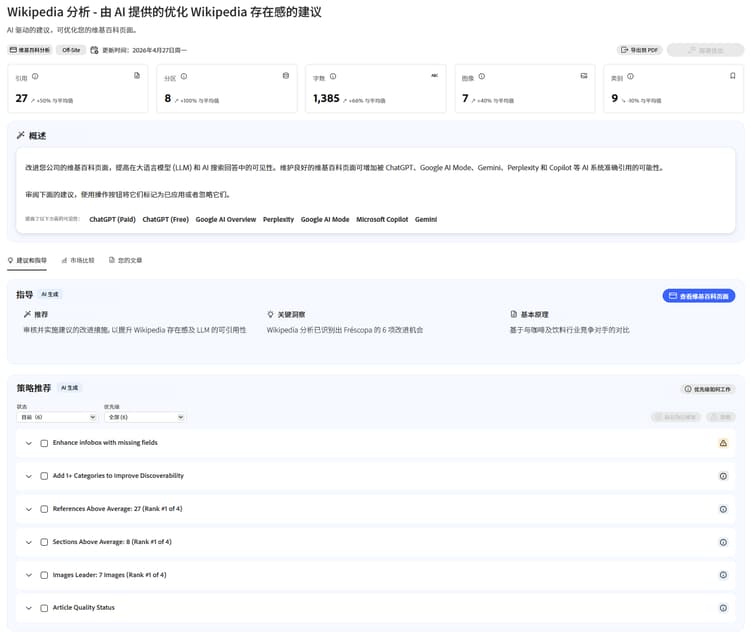Click the ChatGPT (Paid) label
750x633 pixels.
112,219
